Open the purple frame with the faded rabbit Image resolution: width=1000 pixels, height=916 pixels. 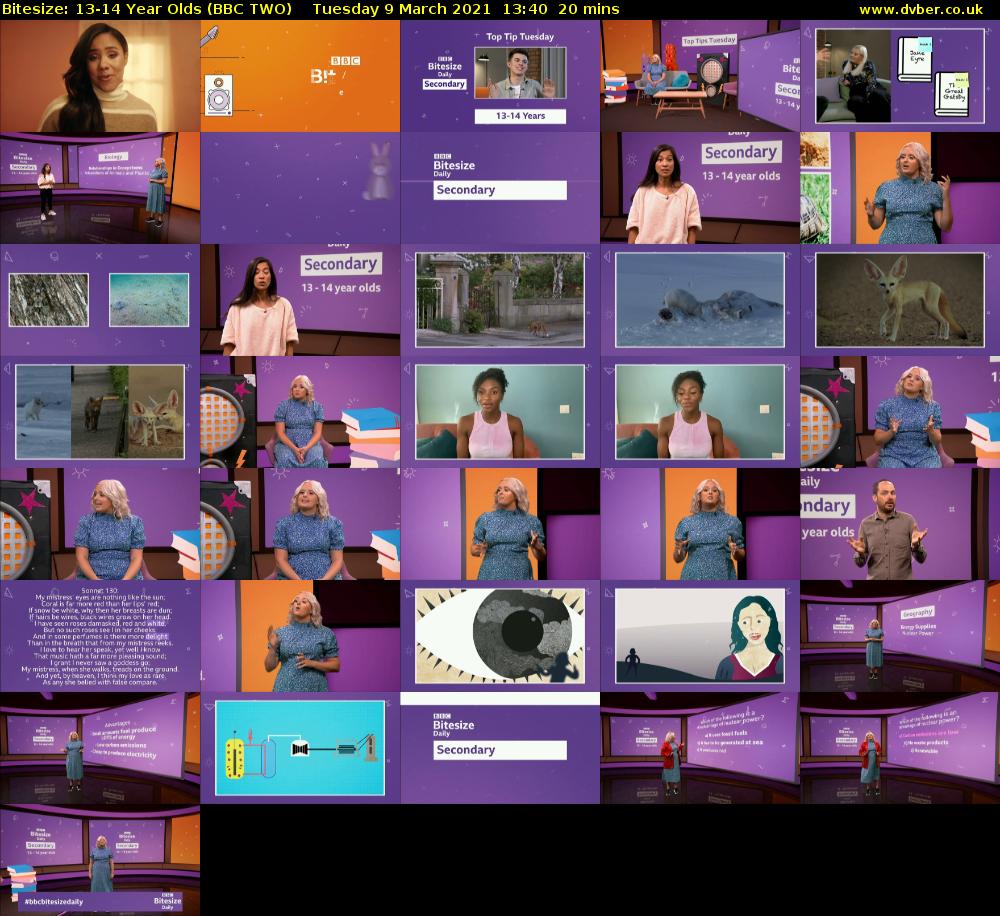300,188
